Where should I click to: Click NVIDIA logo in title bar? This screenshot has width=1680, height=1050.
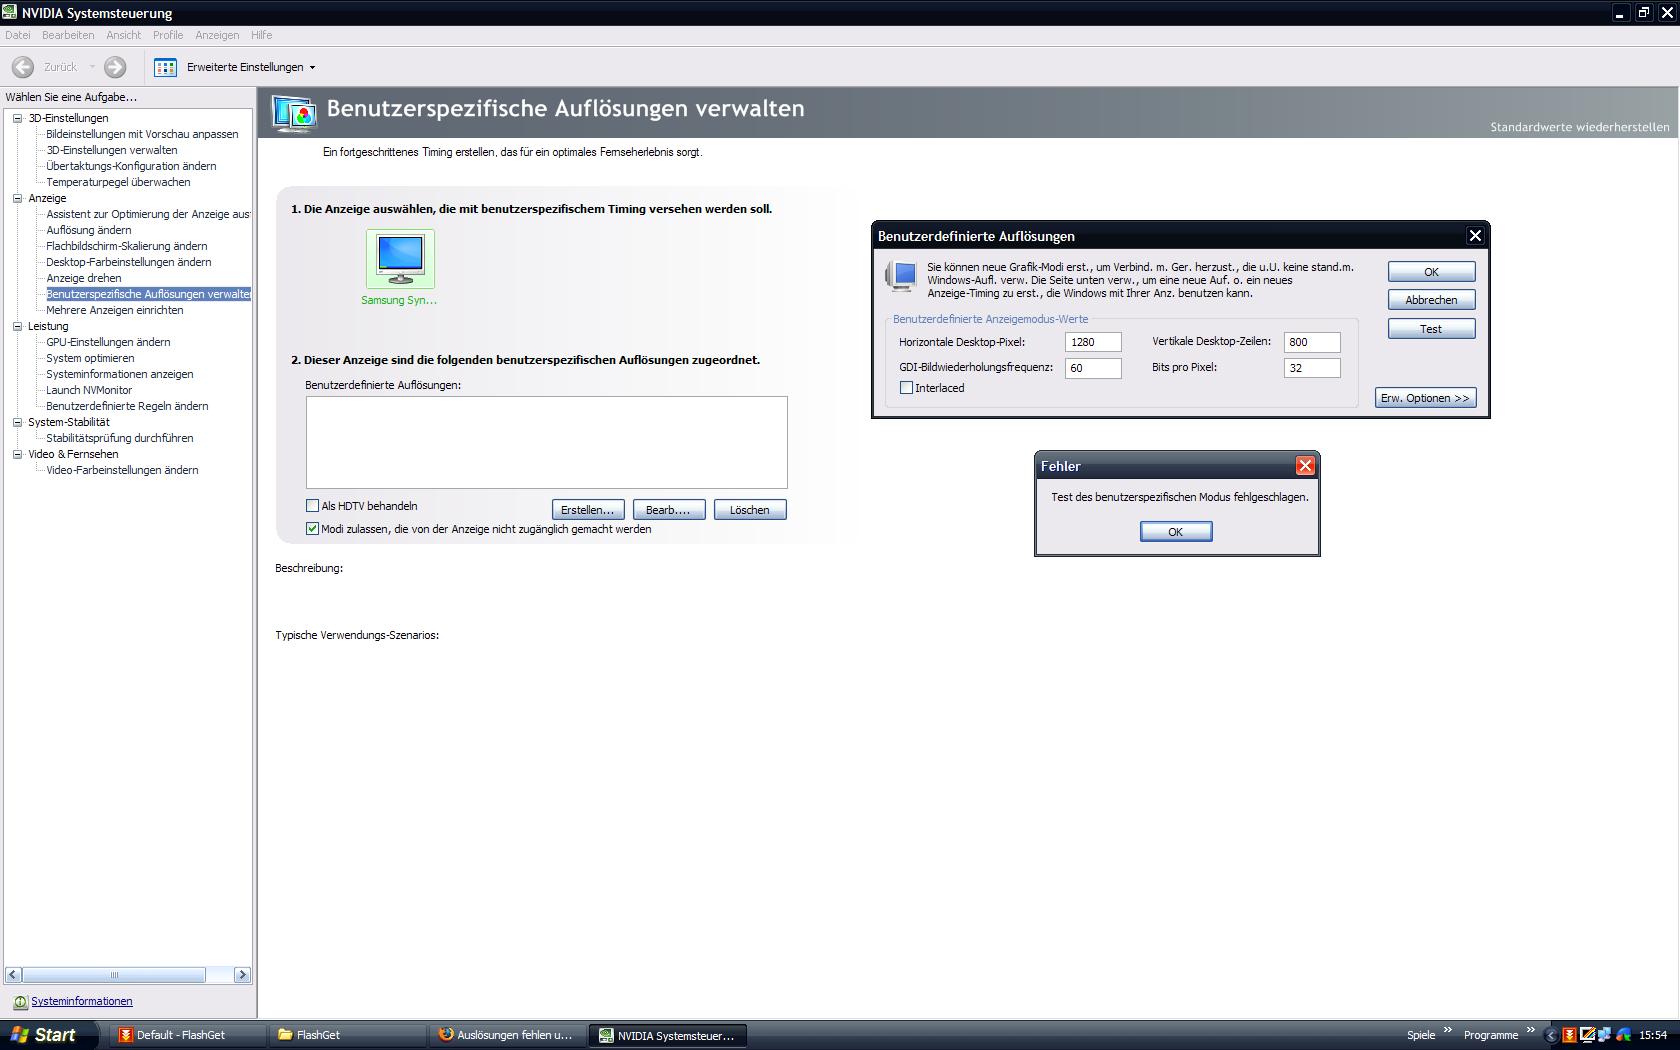(10, 13)
